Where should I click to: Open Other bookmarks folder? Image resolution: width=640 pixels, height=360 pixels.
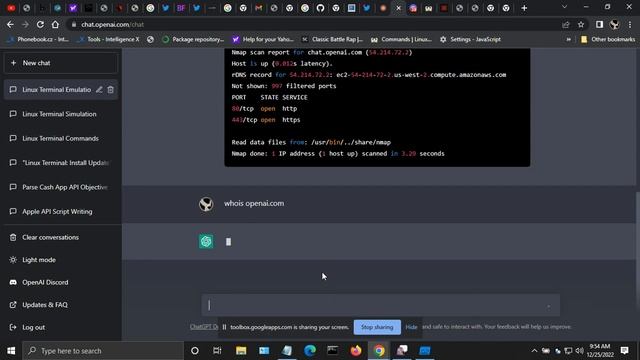coord(608,40)
